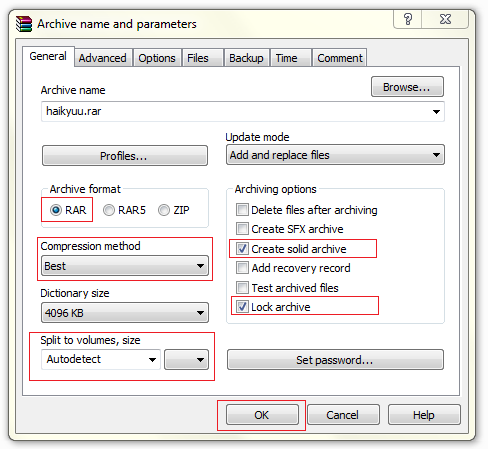
Task: Check Test archived files option
Action: tap(242, 287)
